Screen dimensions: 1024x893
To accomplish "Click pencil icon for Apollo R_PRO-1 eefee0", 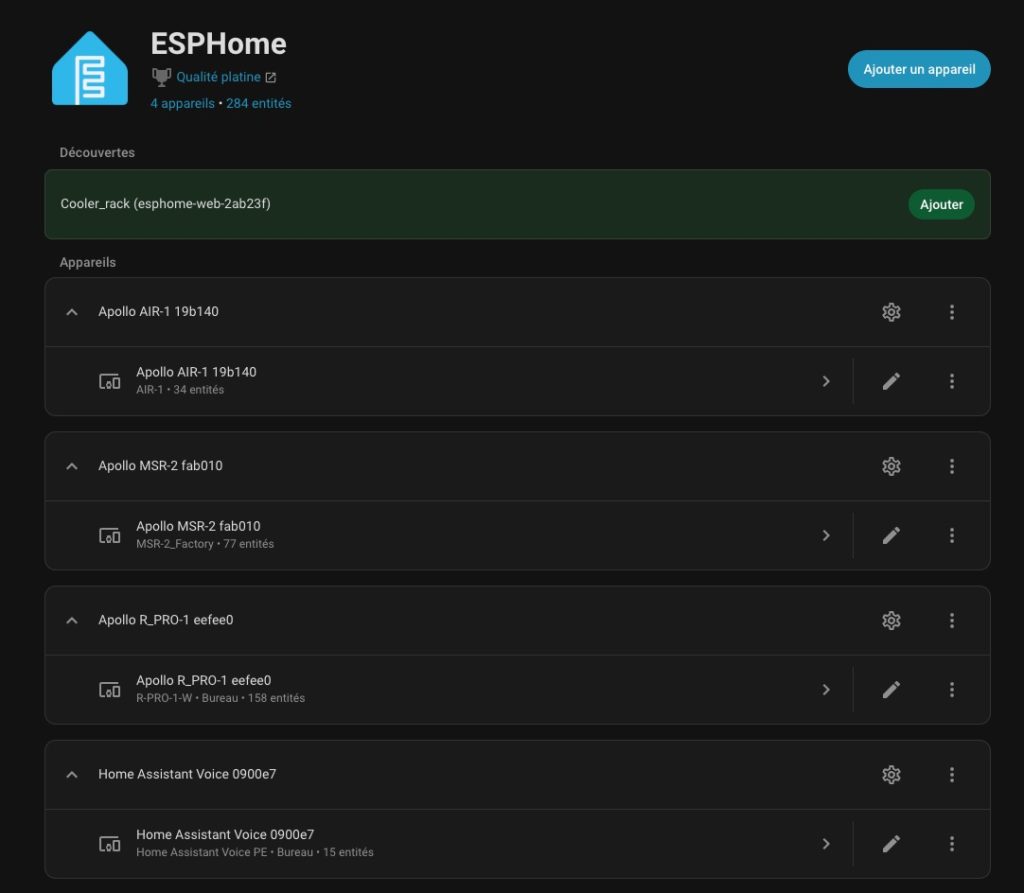I will click(x=891, y=689).
